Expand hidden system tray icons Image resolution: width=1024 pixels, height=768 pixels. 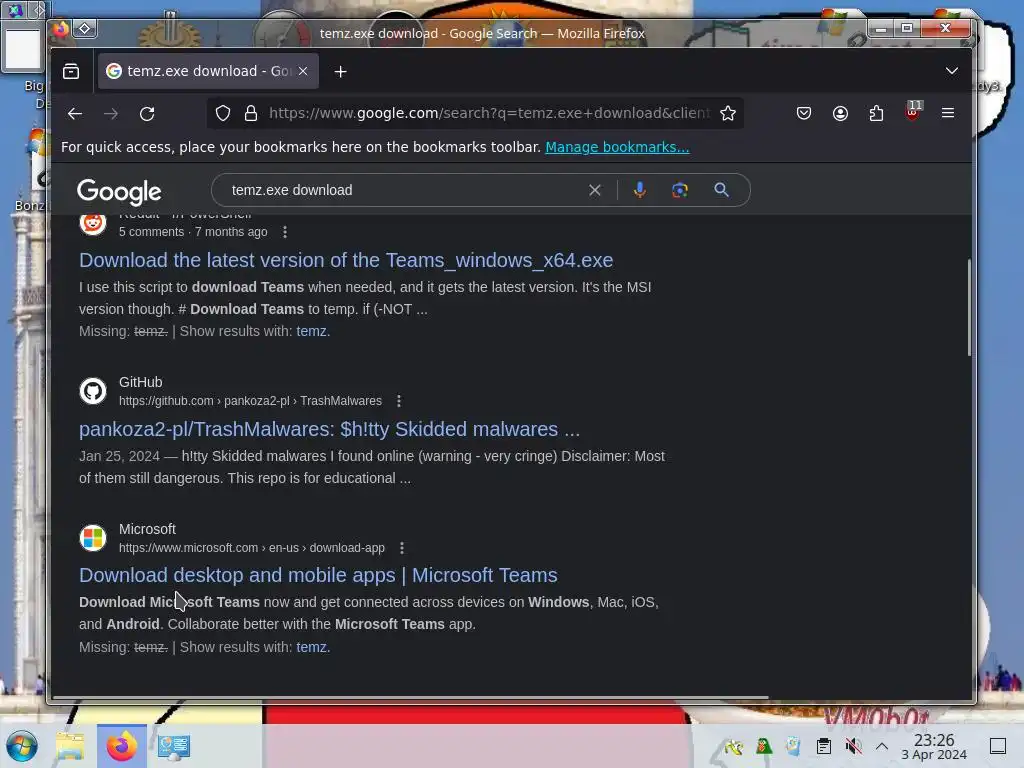tap(882, 746)
